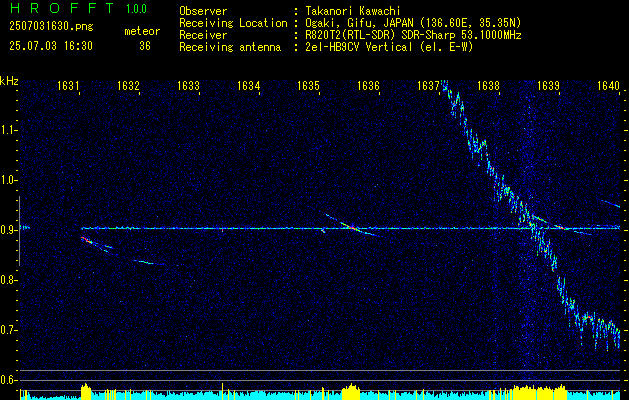Click the wide yellow power burst below 1639

tap(540, 392)
